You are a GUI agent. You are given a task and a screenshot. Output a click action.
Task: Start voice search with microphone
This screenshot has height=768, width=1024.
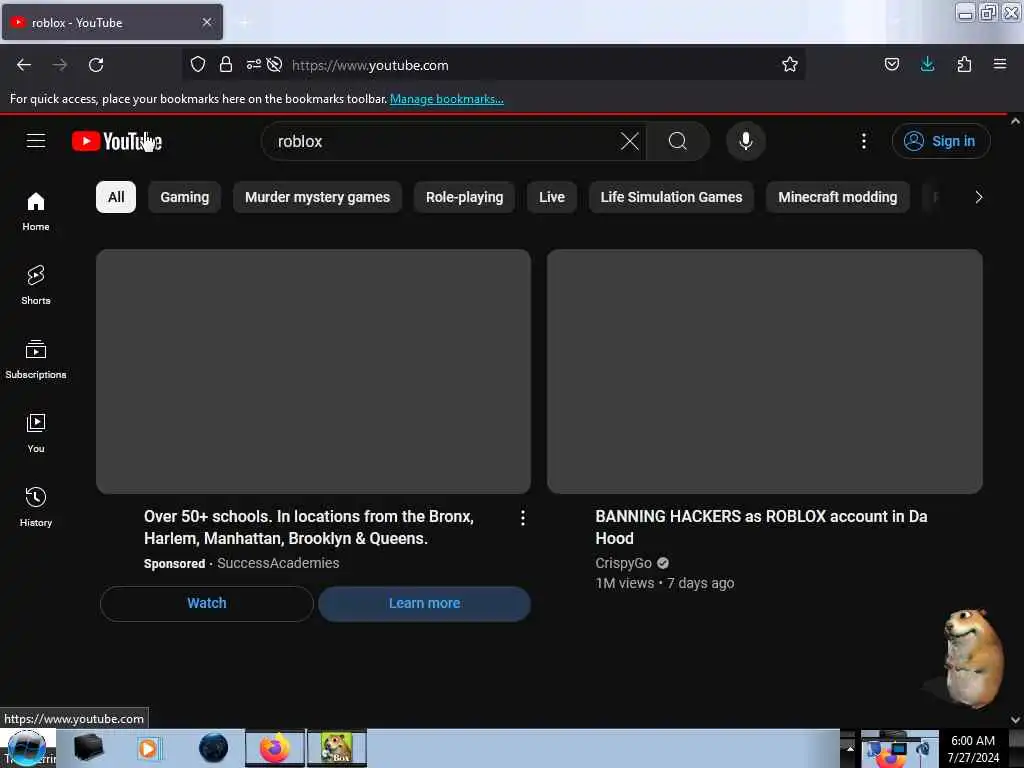pos(746,141)
